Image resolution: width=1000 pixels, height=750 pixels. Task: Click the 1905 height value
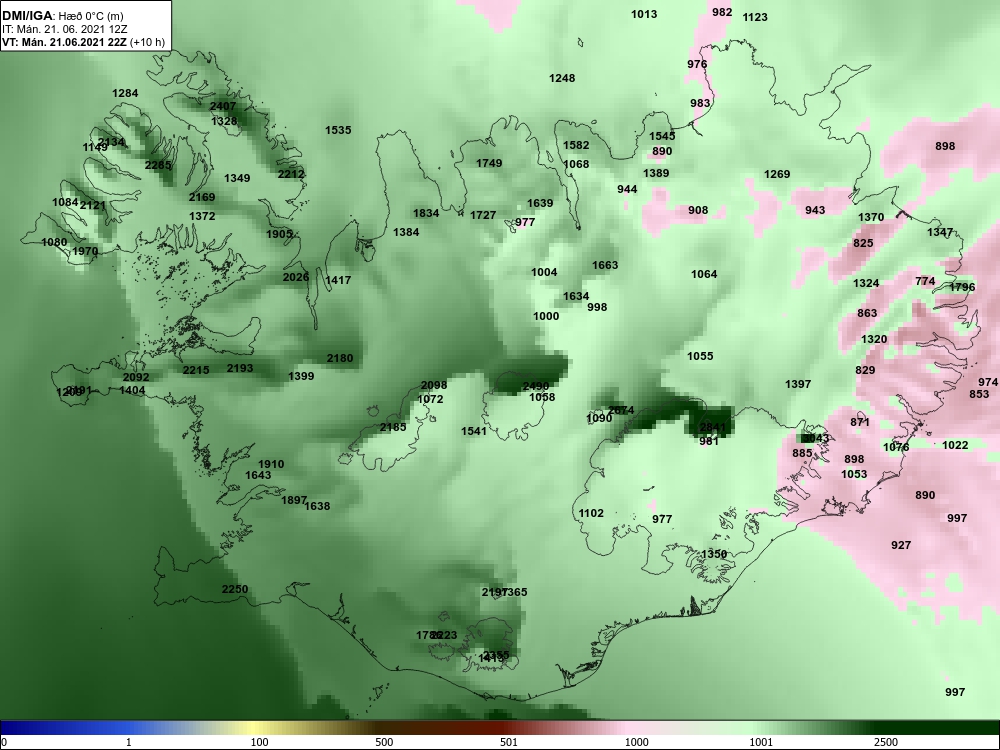coord(279,234)
